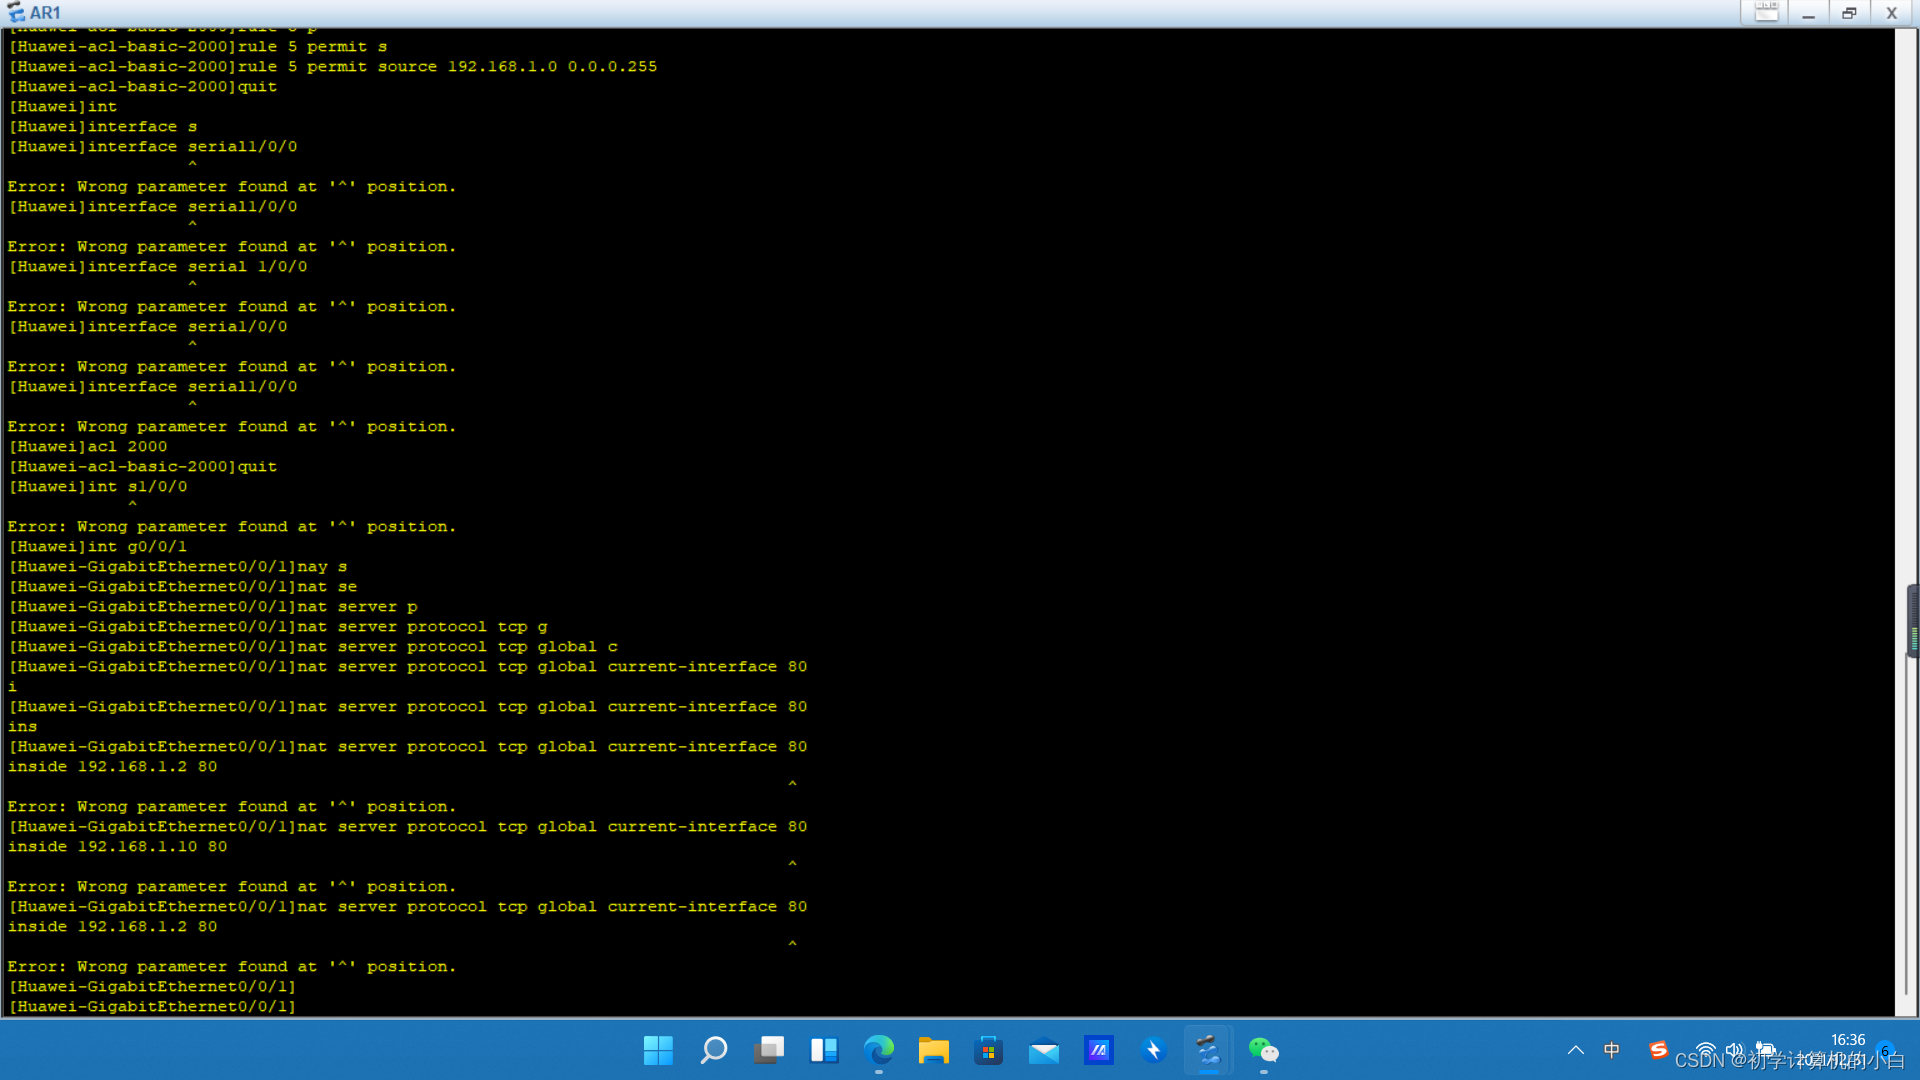Open the blue bird app icon
1920x1080 pixels.
(x=1153, y=1050)
